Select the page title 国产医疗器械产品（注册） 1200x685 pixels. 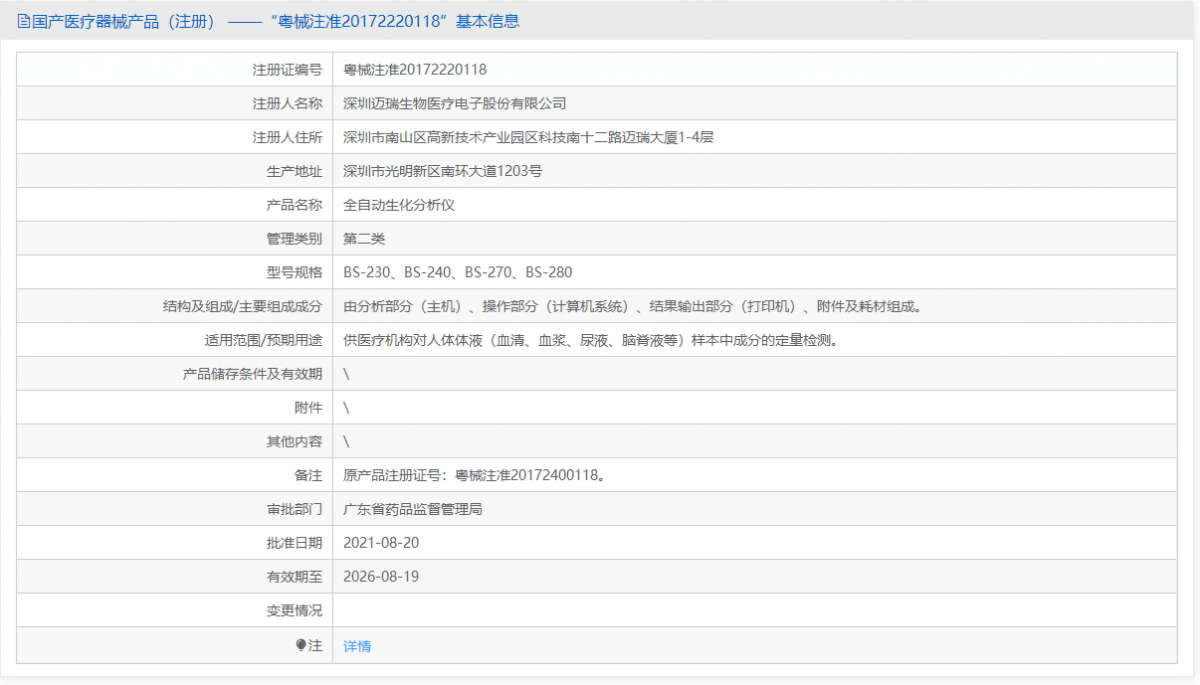point(124,21)
